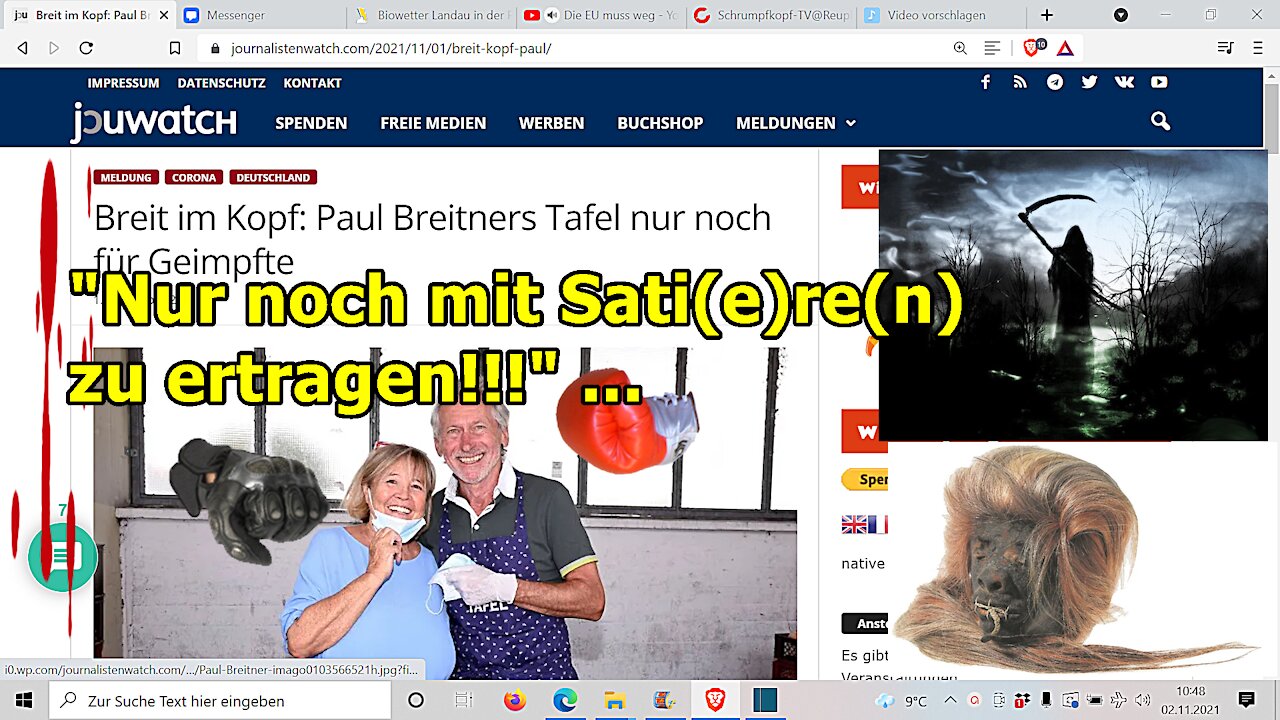1280x720 pixels.
Task: Open Cortana circle in taskbar
Action: [416, 700]
